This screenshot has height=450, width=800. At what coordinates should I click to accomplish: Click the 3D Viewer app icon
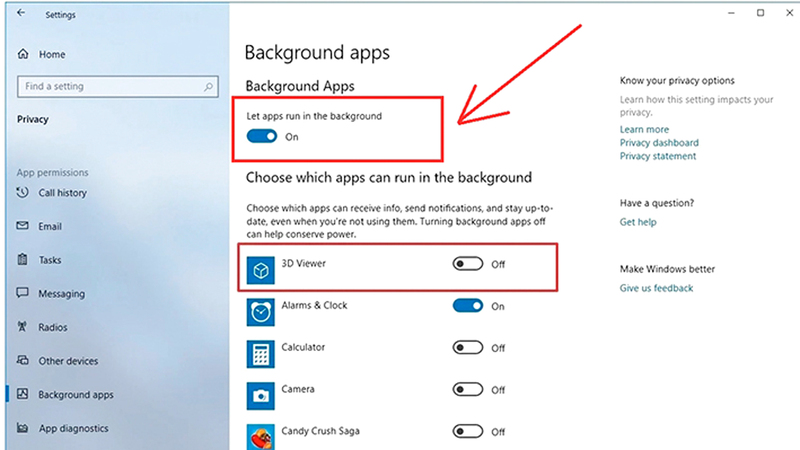[x=259, y=269]
